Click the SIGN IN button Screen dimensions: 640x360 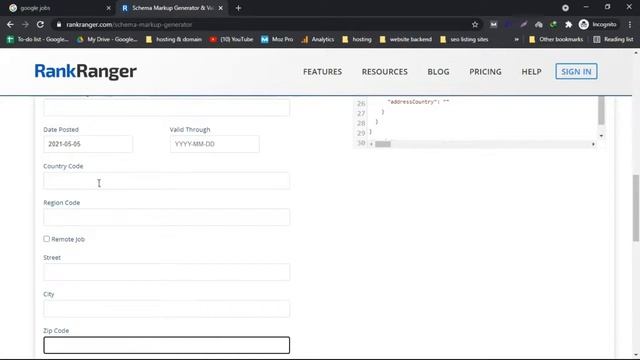[576, 71]
